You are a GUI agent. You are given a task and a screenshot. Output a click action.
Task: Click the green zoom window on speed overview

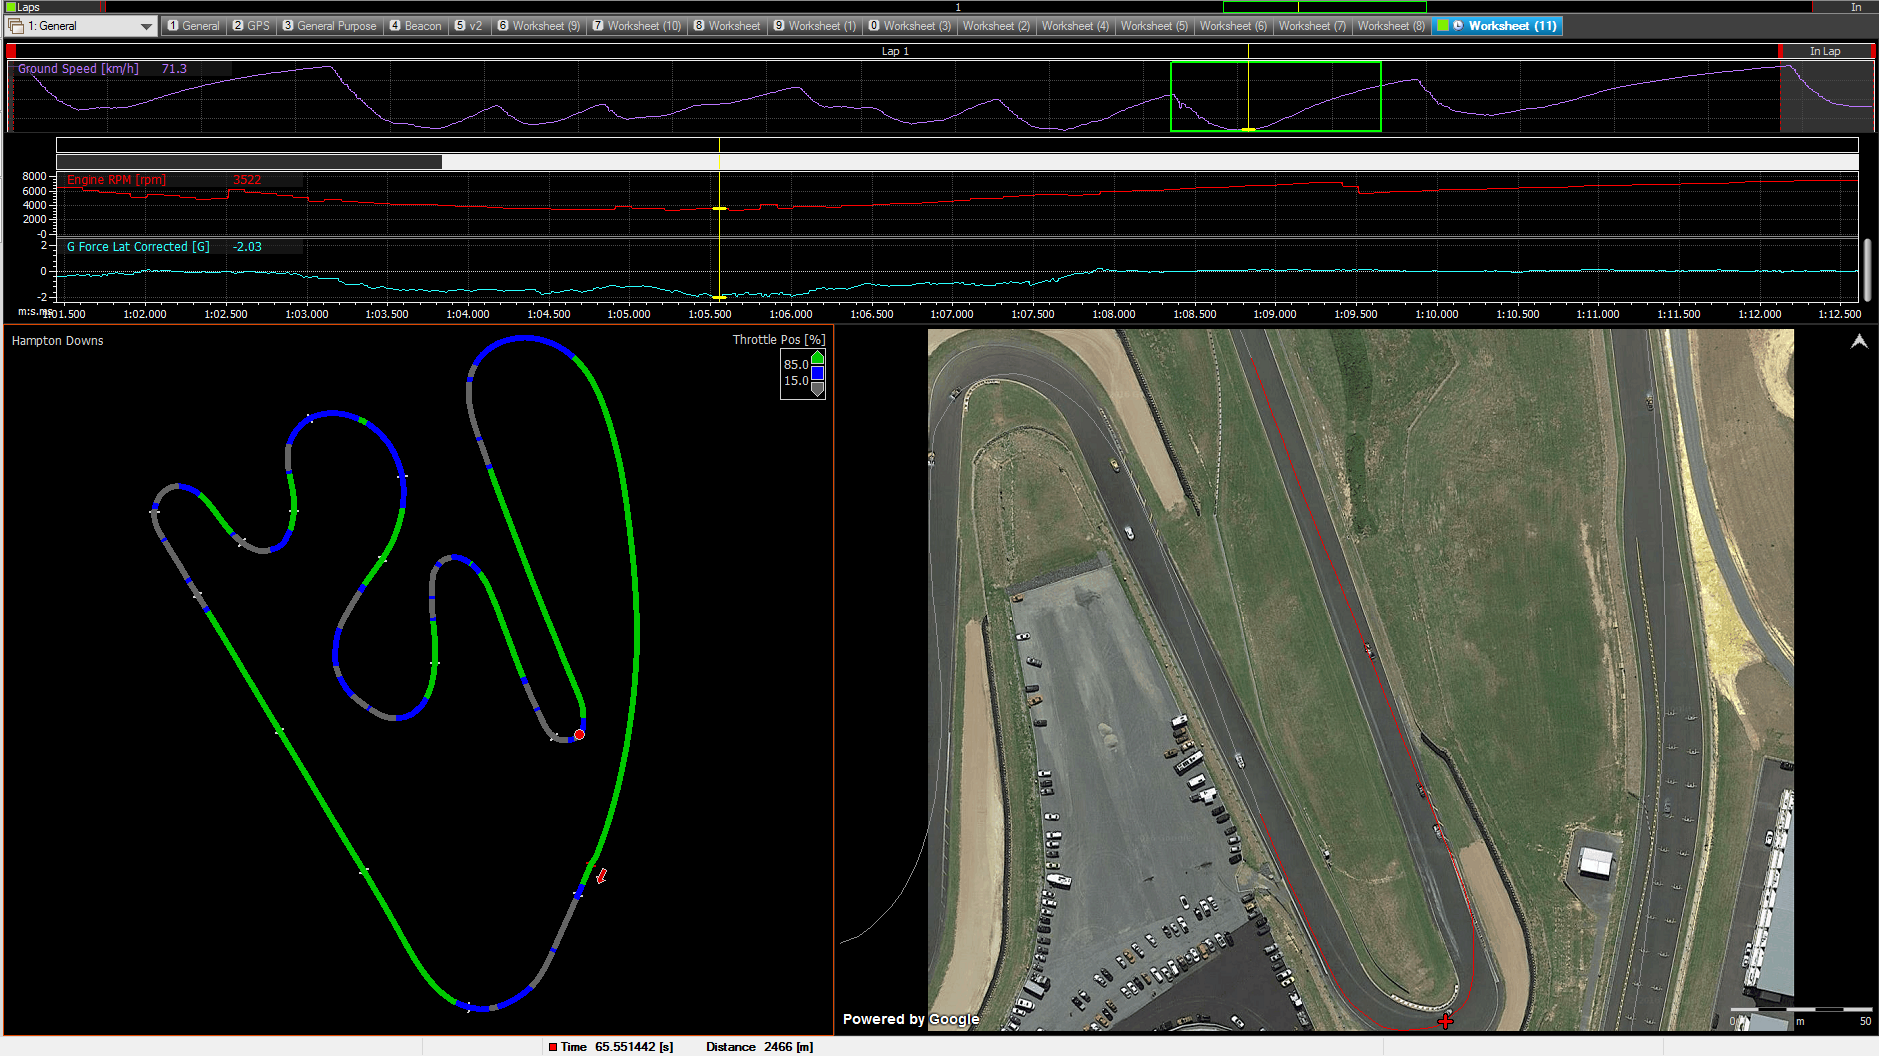point(1275,96)
